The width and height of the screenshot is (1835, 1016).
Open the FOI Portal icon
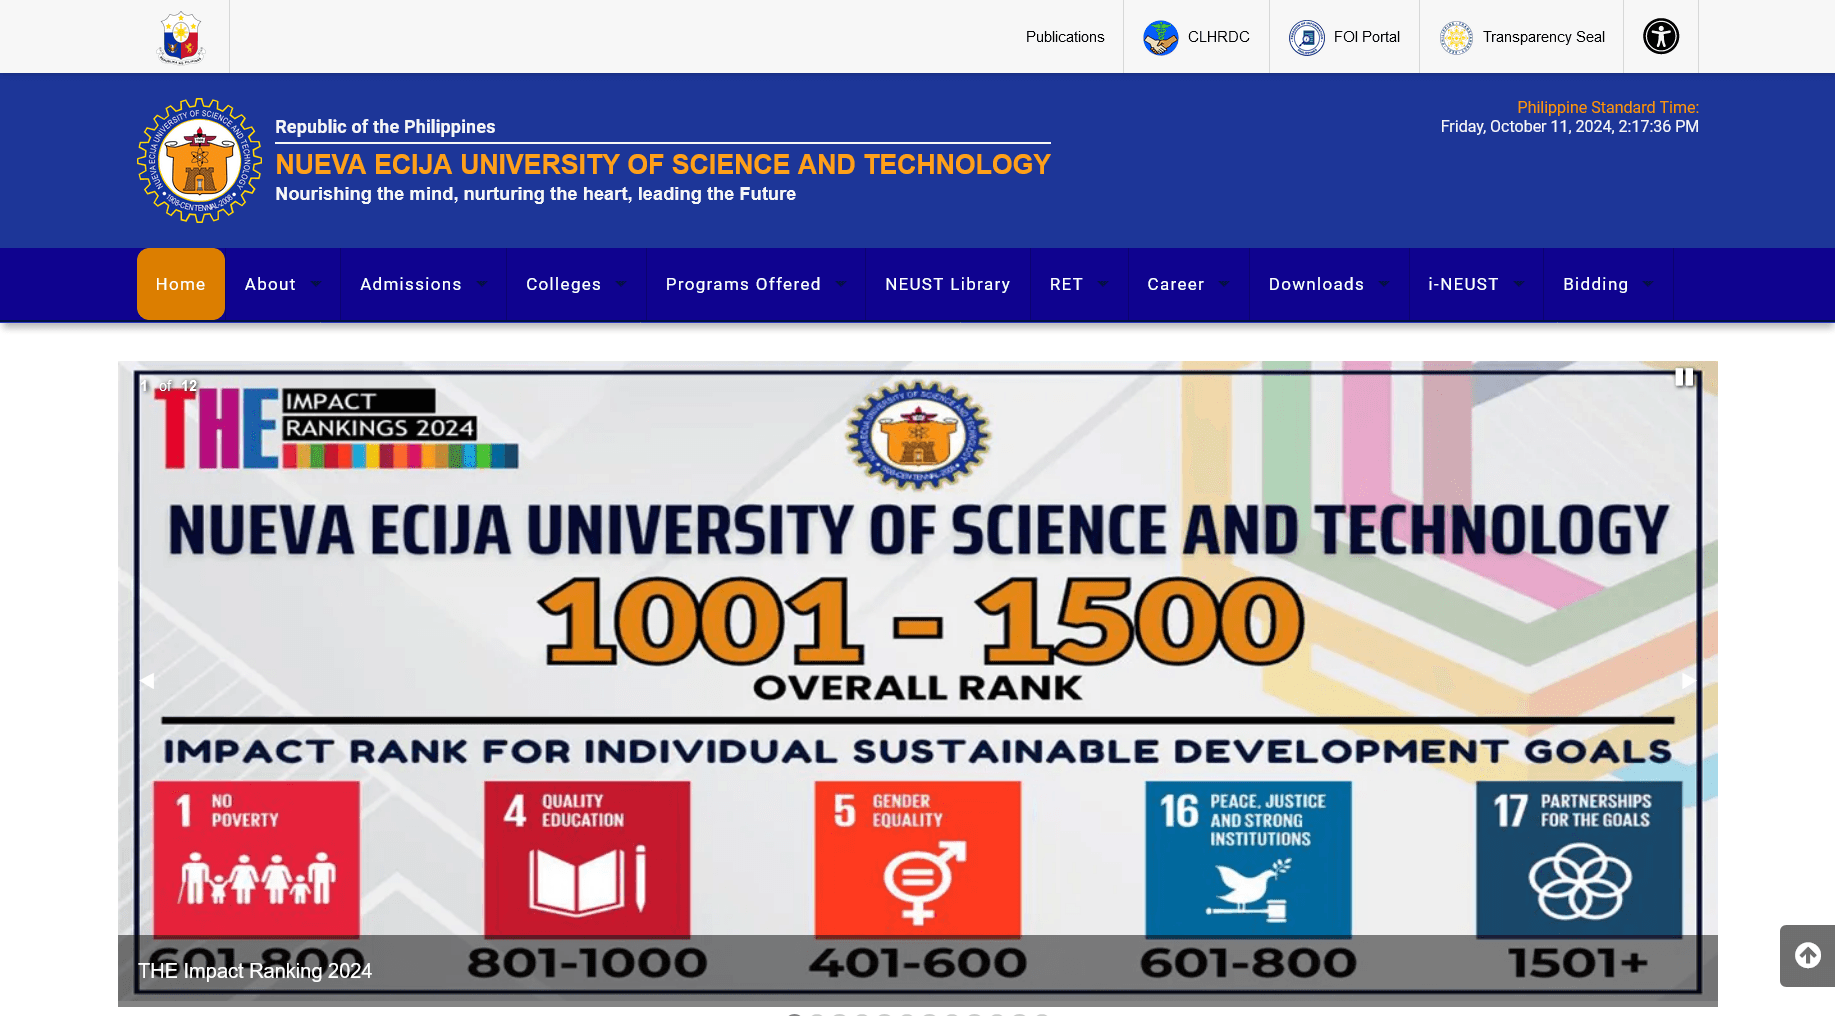click(1307, 37)
